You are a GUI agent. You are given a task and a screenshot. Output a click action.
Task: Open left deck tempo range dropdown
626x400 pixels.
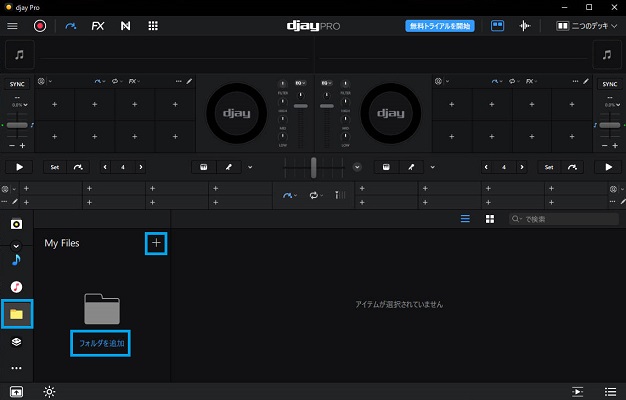point(20,105)
